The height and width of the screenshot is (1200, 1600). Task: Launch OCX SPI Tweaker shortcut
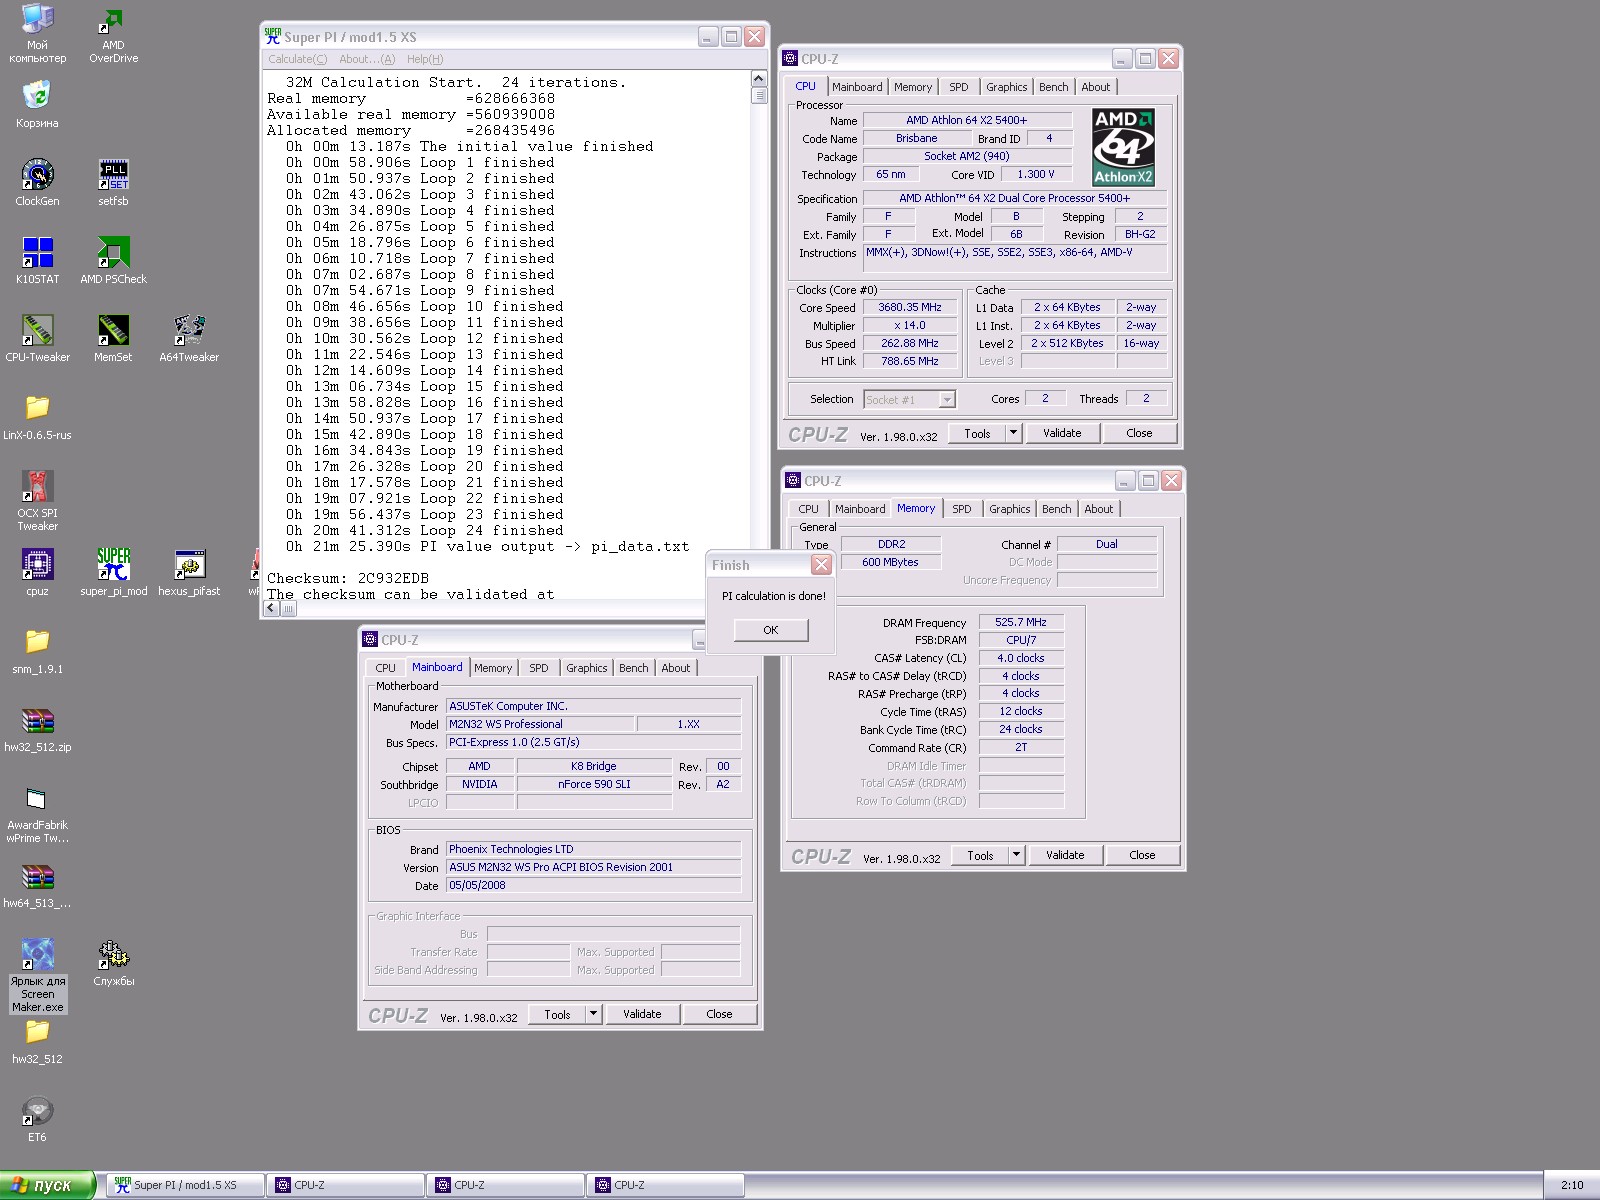37,501
